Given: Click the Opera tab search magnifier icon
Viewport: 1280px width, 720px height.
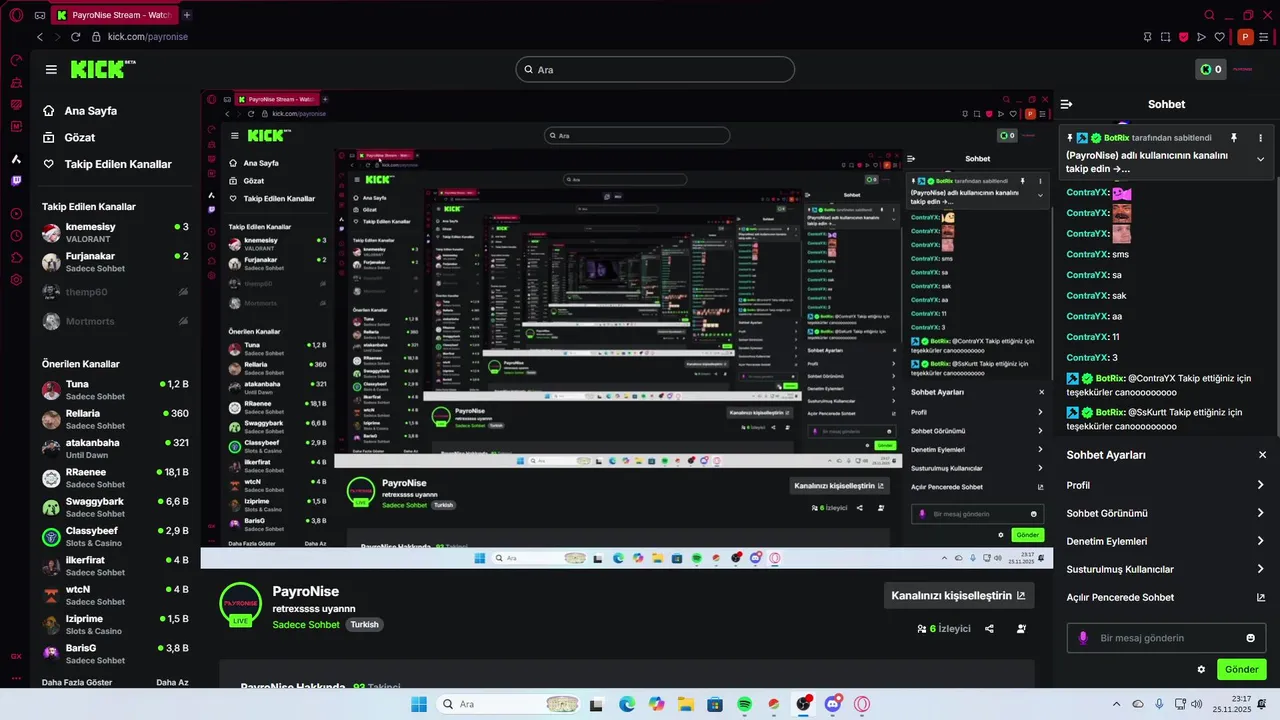Looking at the screenshot, I should click(x=1209, y=15).
